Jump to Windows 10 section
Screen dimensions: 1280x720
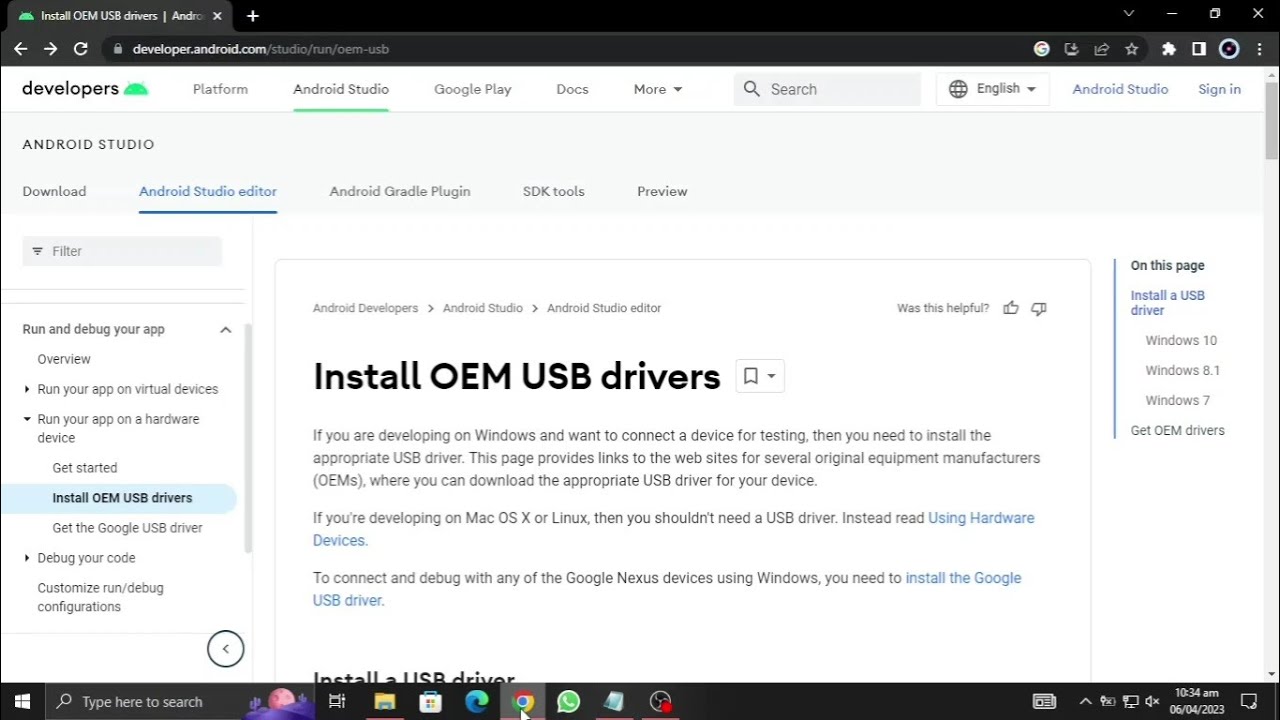click(x=1181, y=340)
